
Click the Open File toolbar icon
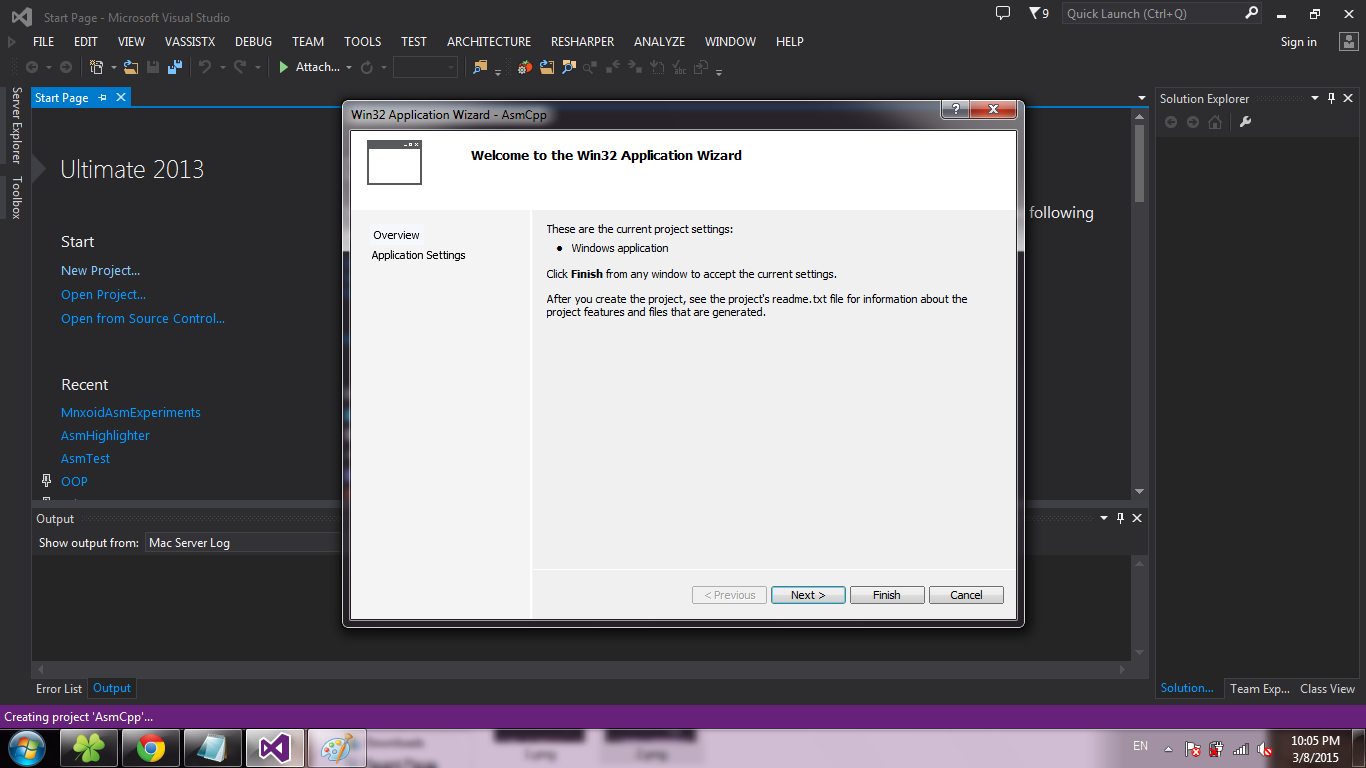click(x=131, y=67)
